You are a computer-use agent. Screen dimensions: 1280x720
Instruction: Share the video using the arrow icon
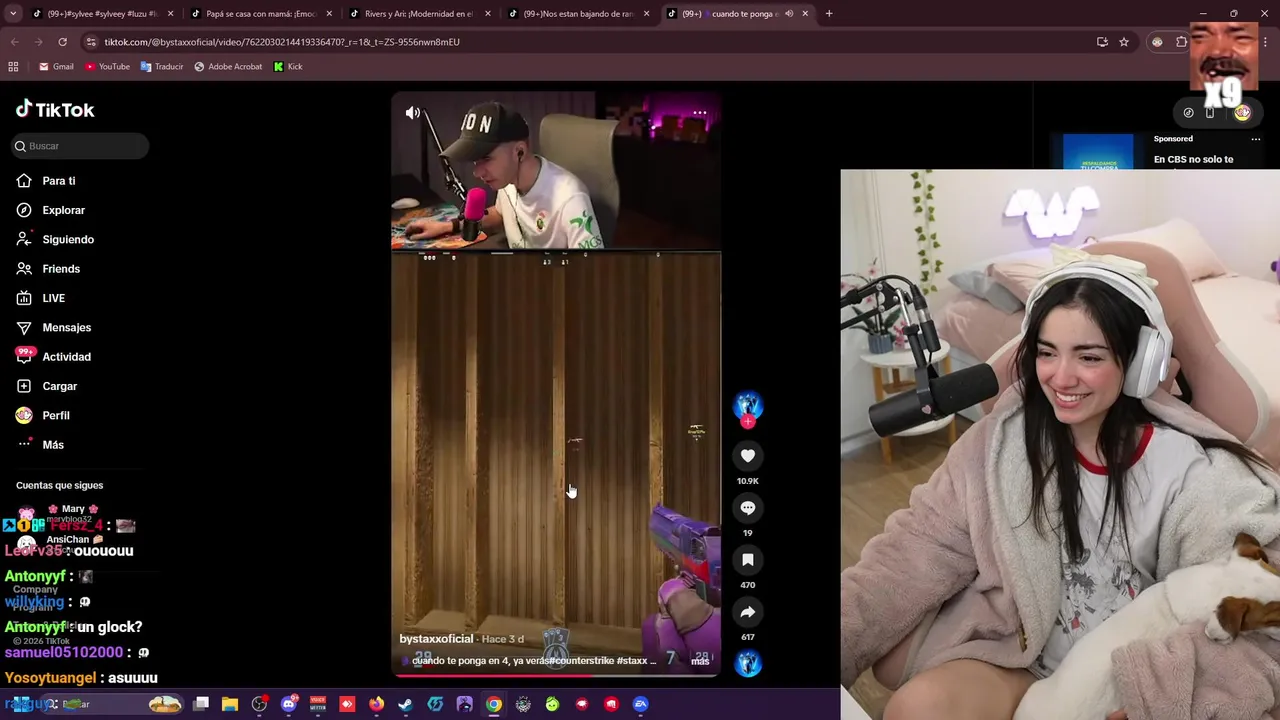tap(747, 612)
